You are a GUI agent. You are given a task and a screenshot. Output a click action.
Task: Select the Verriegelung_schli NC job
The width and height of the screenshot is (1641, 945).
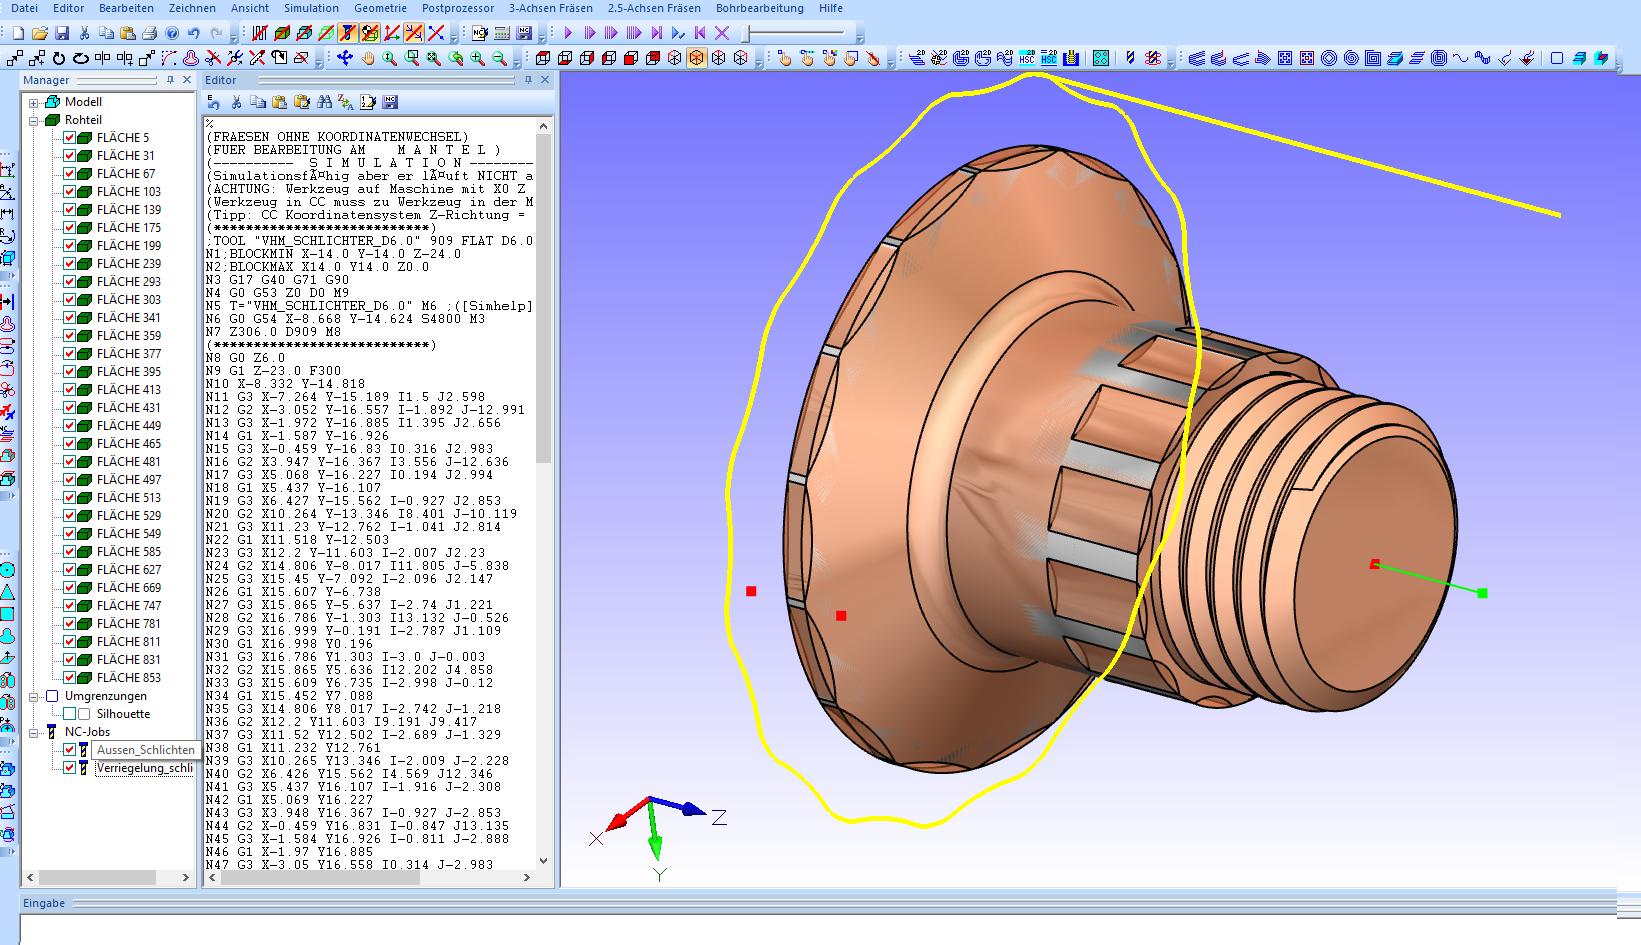(145, 768)
